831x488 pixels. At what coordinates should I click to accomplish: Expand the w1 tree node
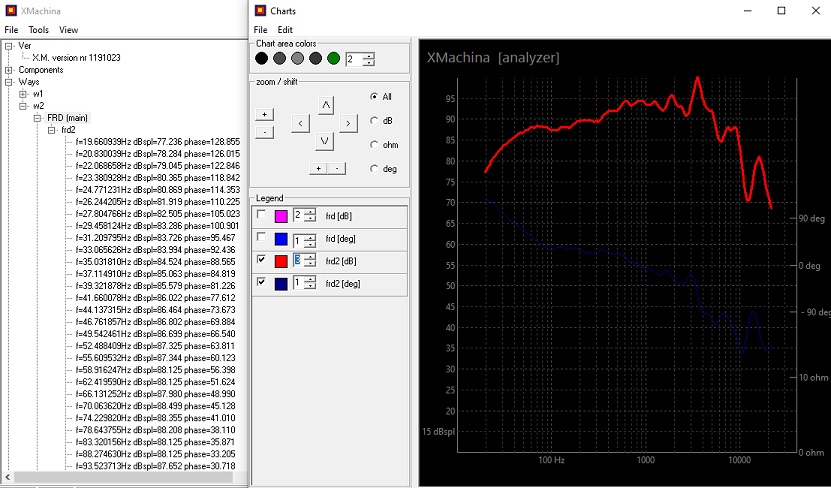point(23,94)
